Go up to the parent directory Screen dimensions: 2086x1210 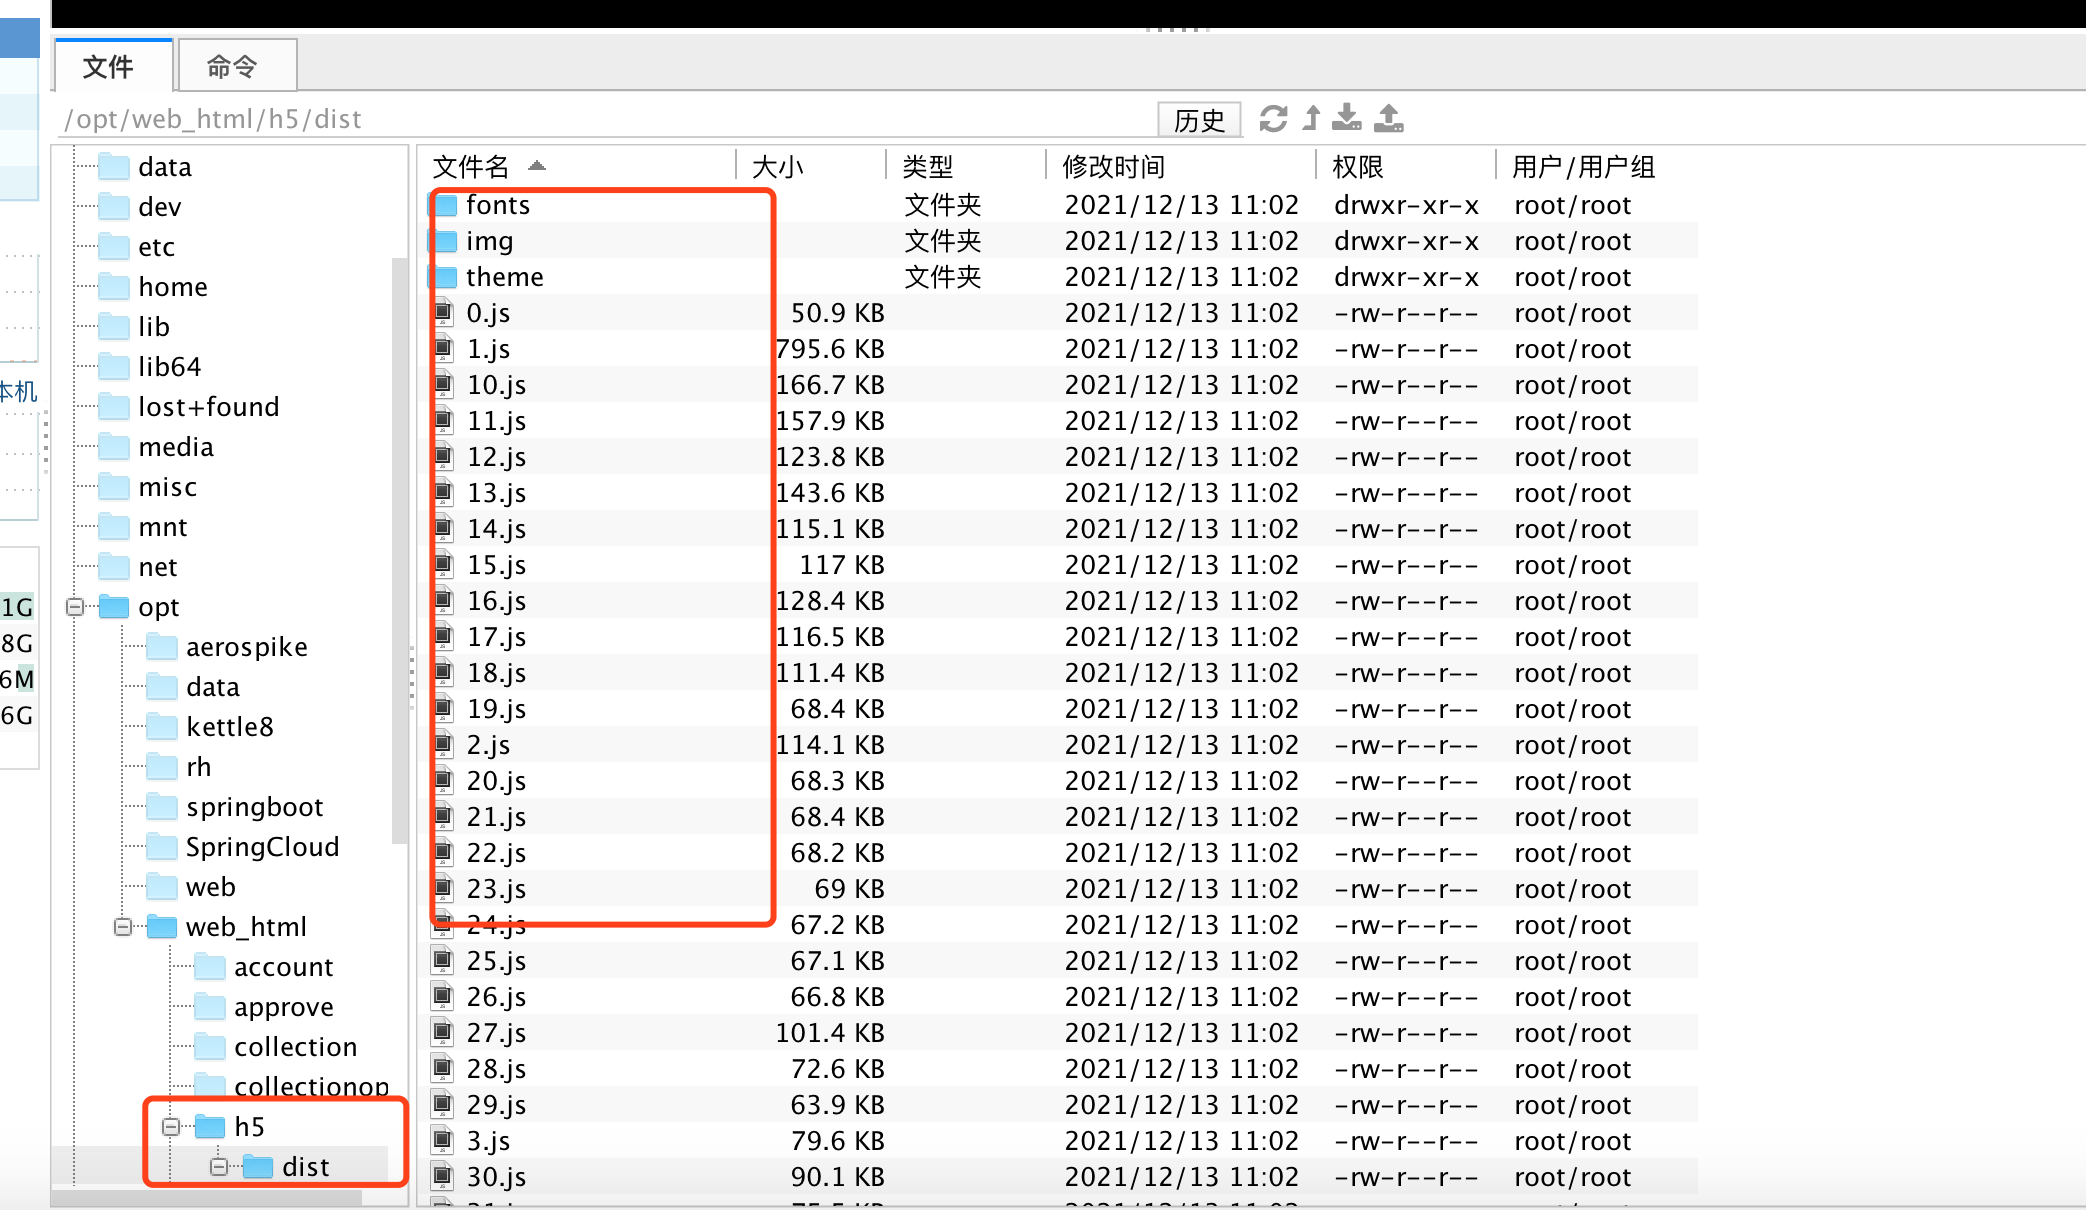1312,119
